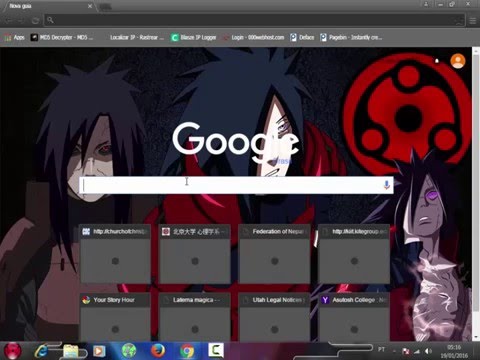Open the Deface bookmark
The height and width of the screenshot is (360, 480).
pyautogui.click(x=302, y=37)
